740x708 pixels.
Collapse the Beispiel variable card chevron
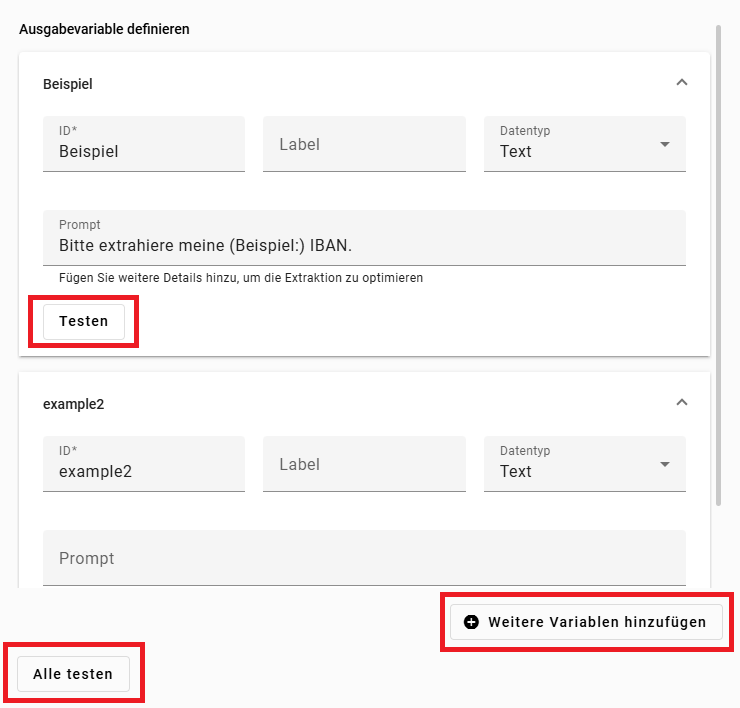pos(682,83)
